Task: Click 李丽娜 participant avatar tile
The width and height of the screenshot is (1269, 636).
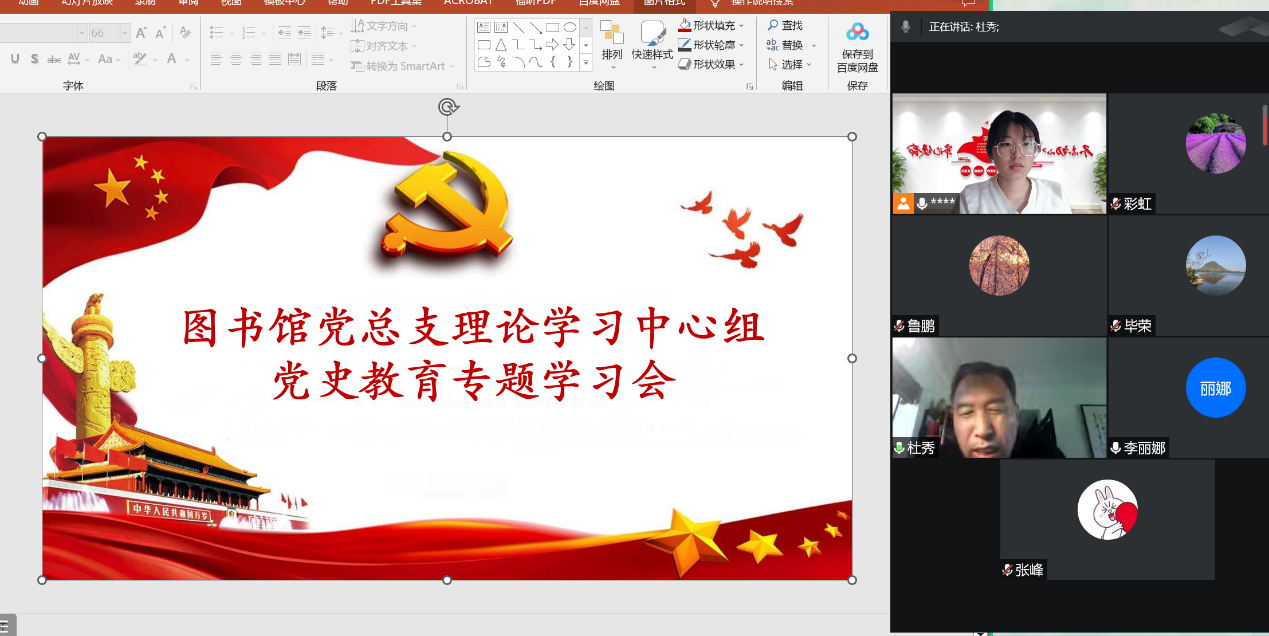Action: click(1215, 388)
